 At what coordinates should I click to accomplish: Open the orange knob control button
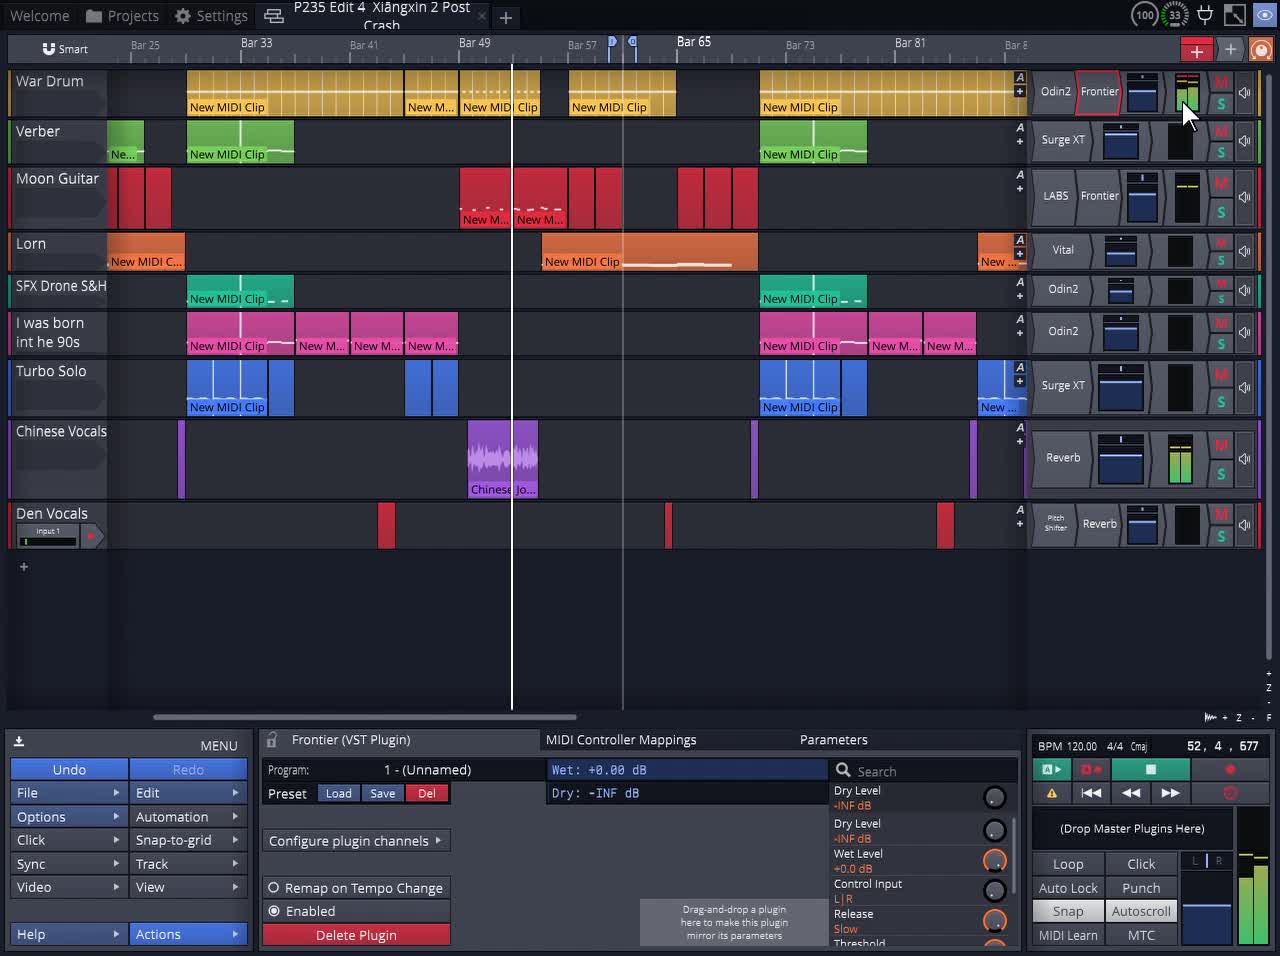coord(1262,50)
